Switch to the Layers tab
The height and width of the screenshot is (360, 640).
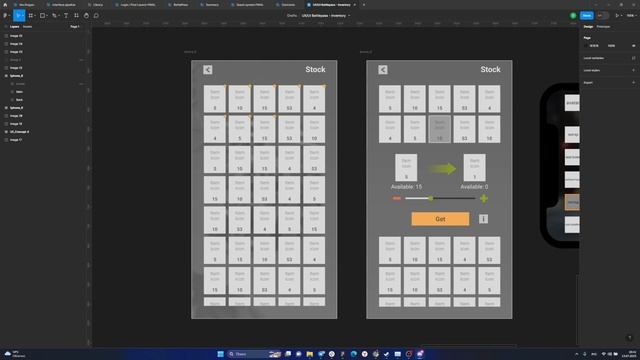15,27
